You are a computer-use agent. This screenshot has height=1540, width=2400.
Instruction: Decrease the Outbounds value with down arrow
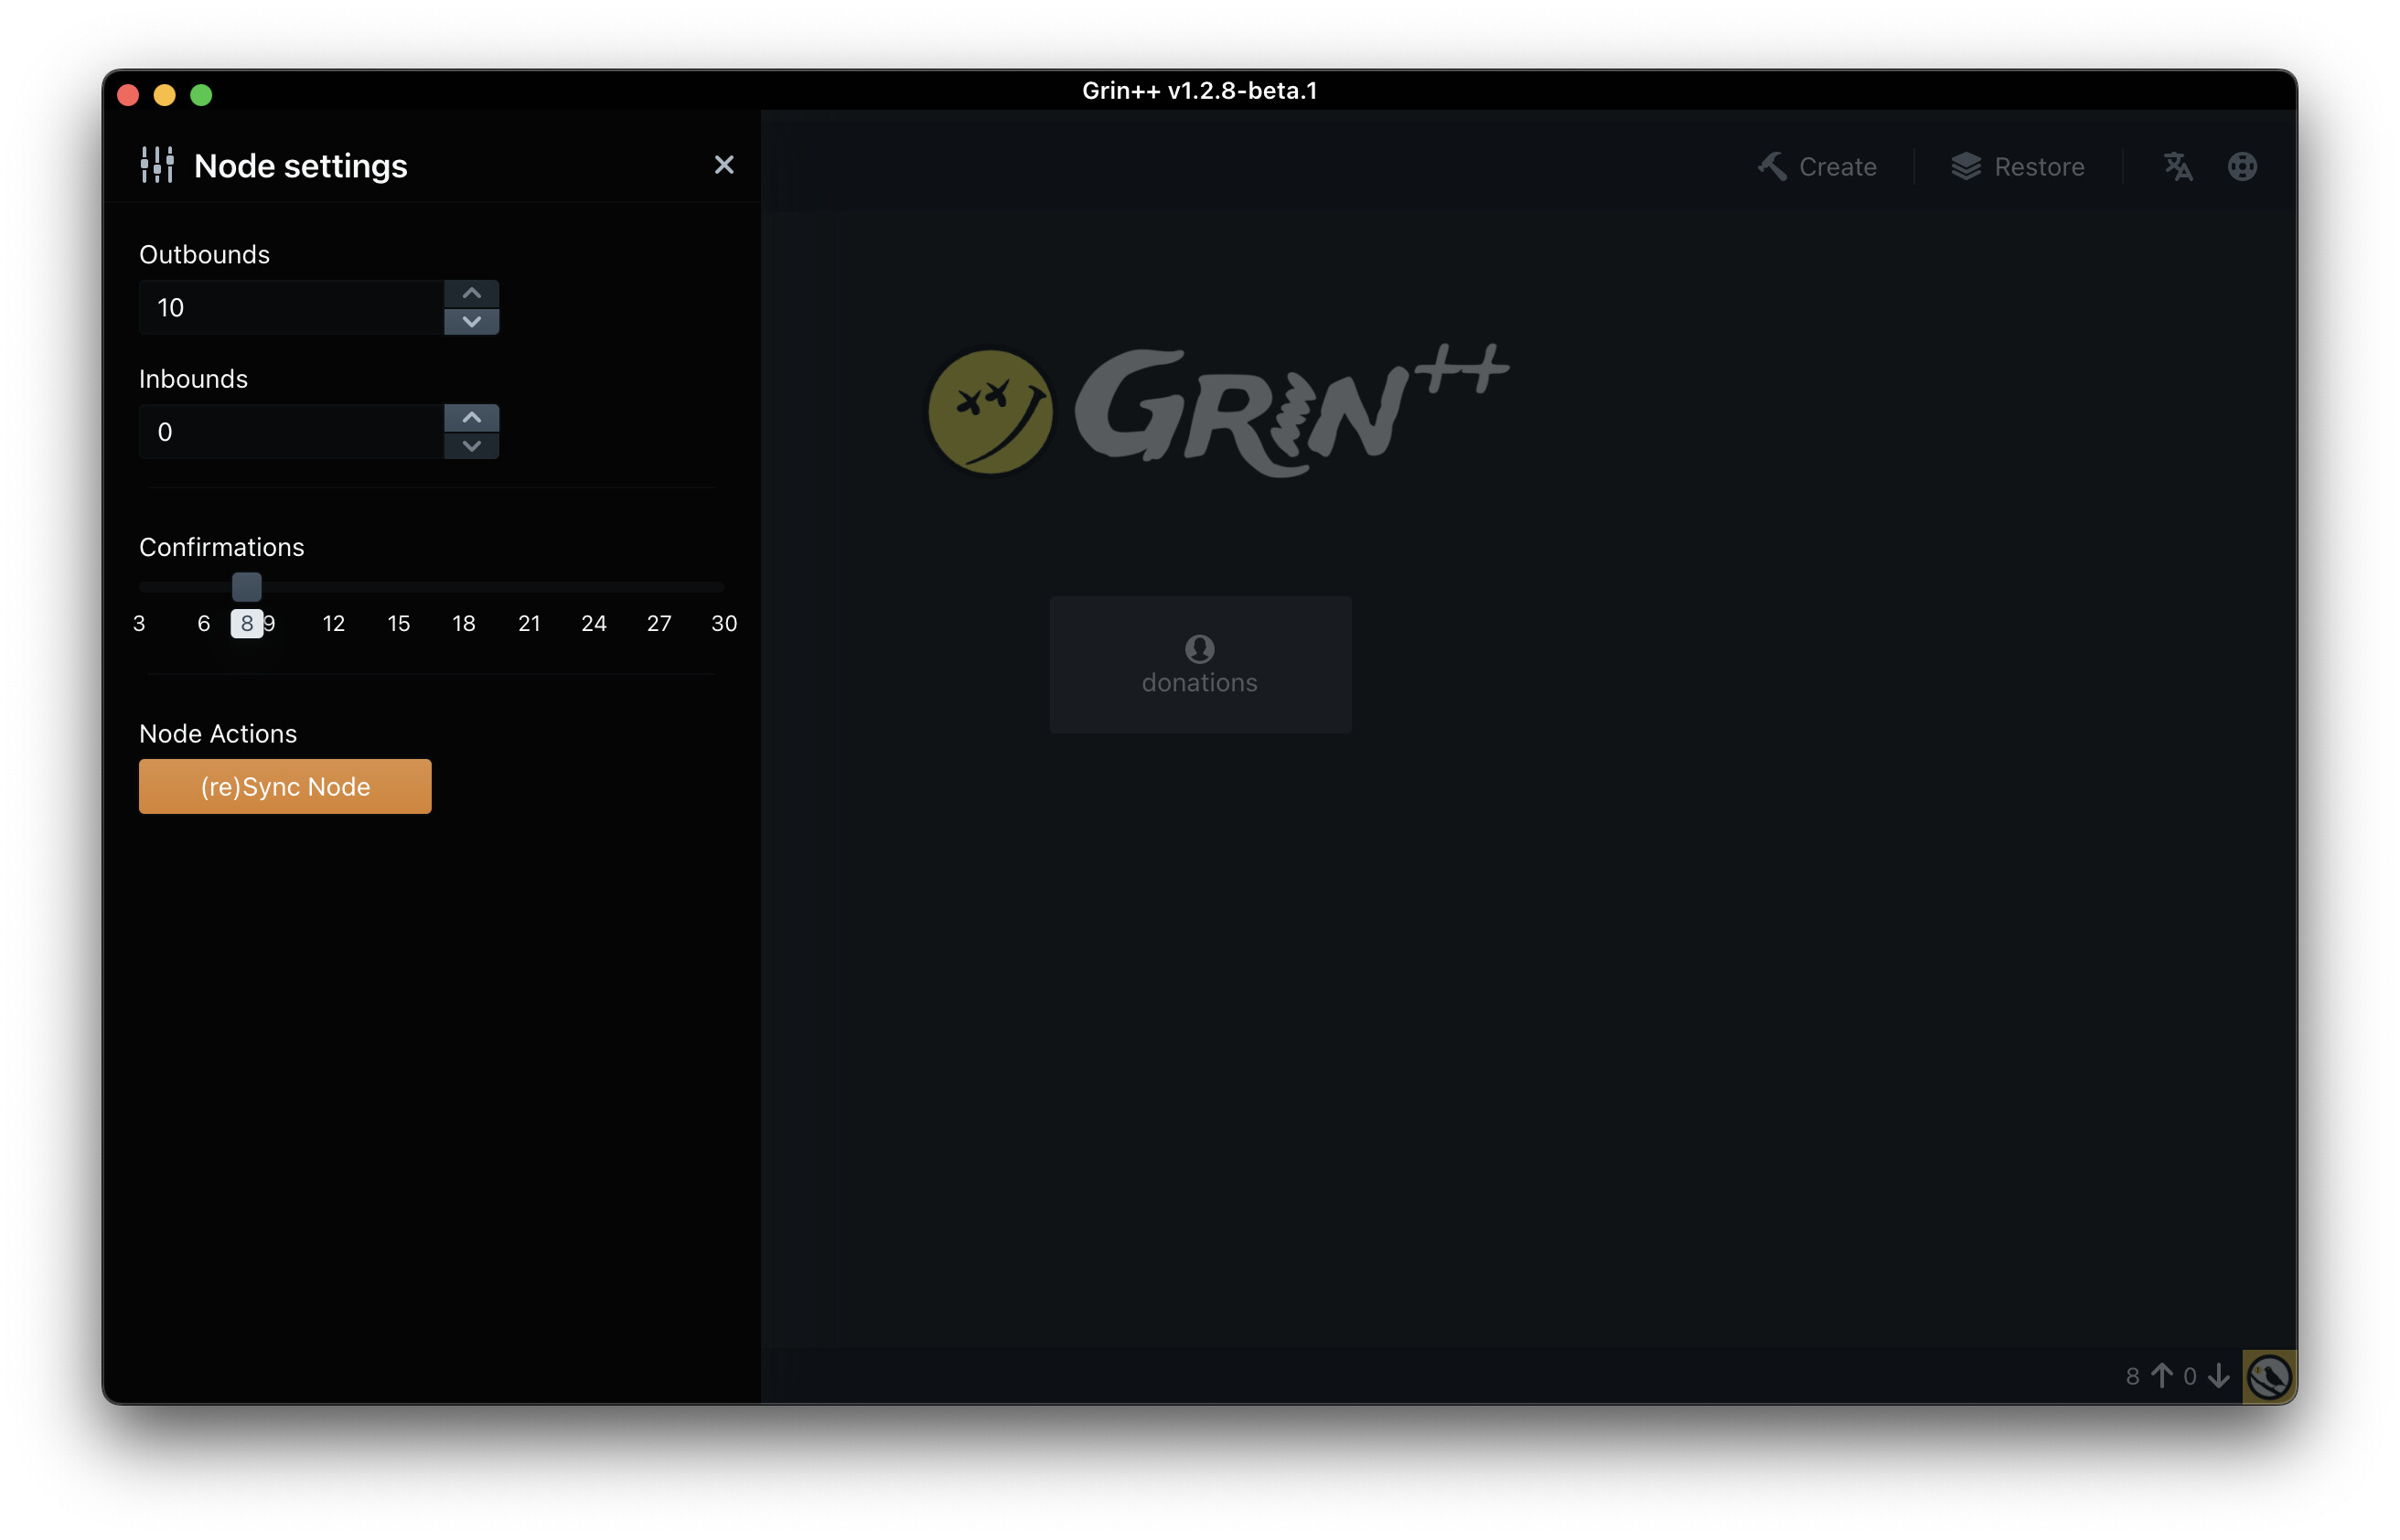[x=471, y=321]
